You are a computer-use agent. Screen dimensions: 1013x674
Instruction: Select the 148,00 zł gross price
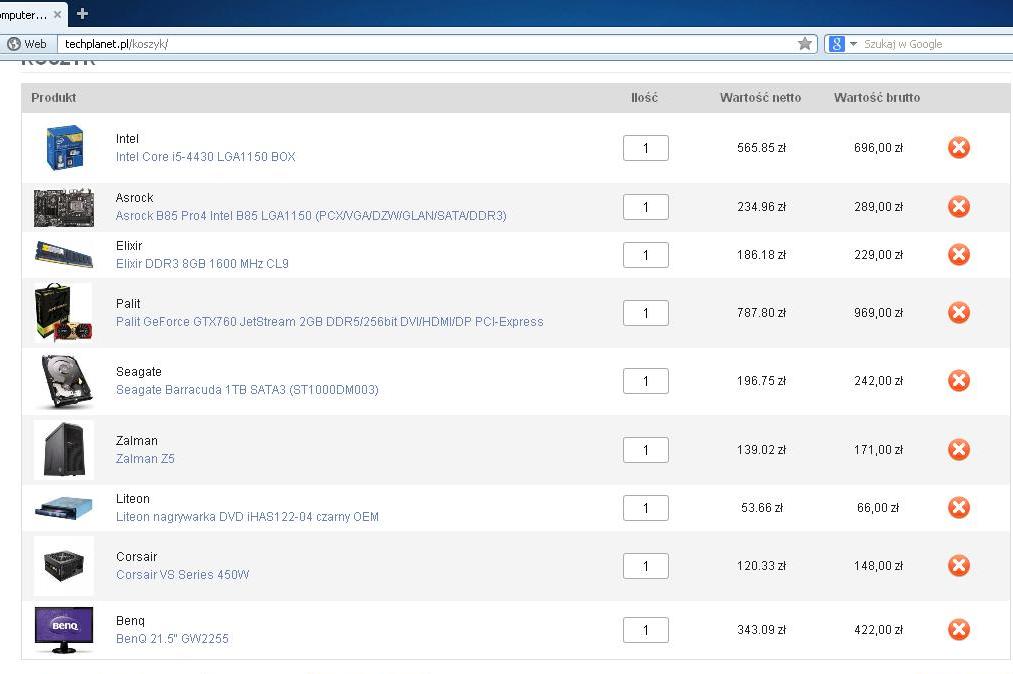[878, 565]
